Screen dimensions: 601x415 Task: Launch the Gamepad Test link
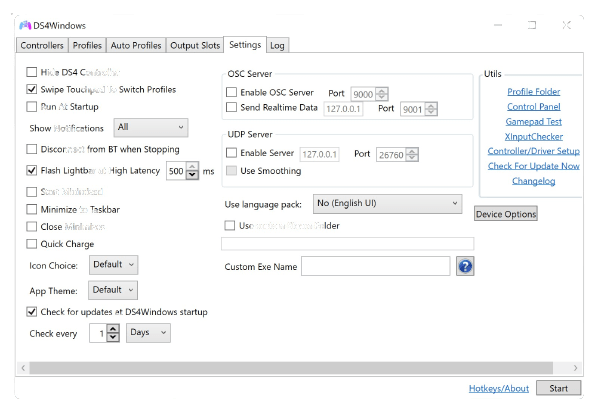(x=534, y=121)
